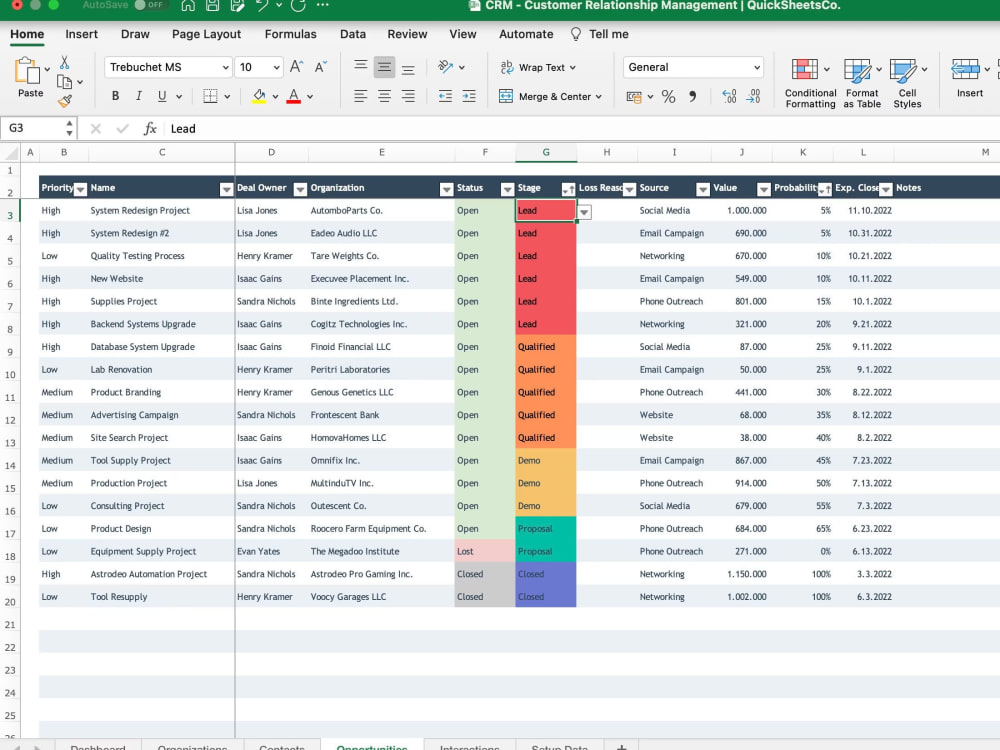Open the Organization column filter

click(x=446, y=189)
